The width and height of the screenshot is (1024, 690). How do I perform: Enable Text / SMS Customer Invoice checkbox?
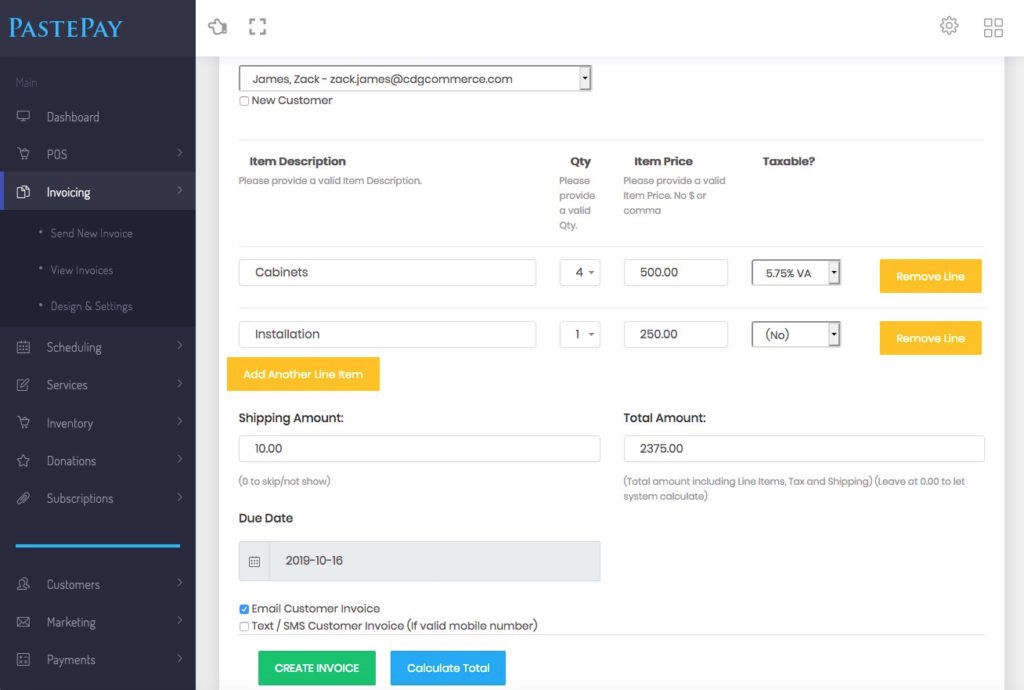click(x=245, y=627)
